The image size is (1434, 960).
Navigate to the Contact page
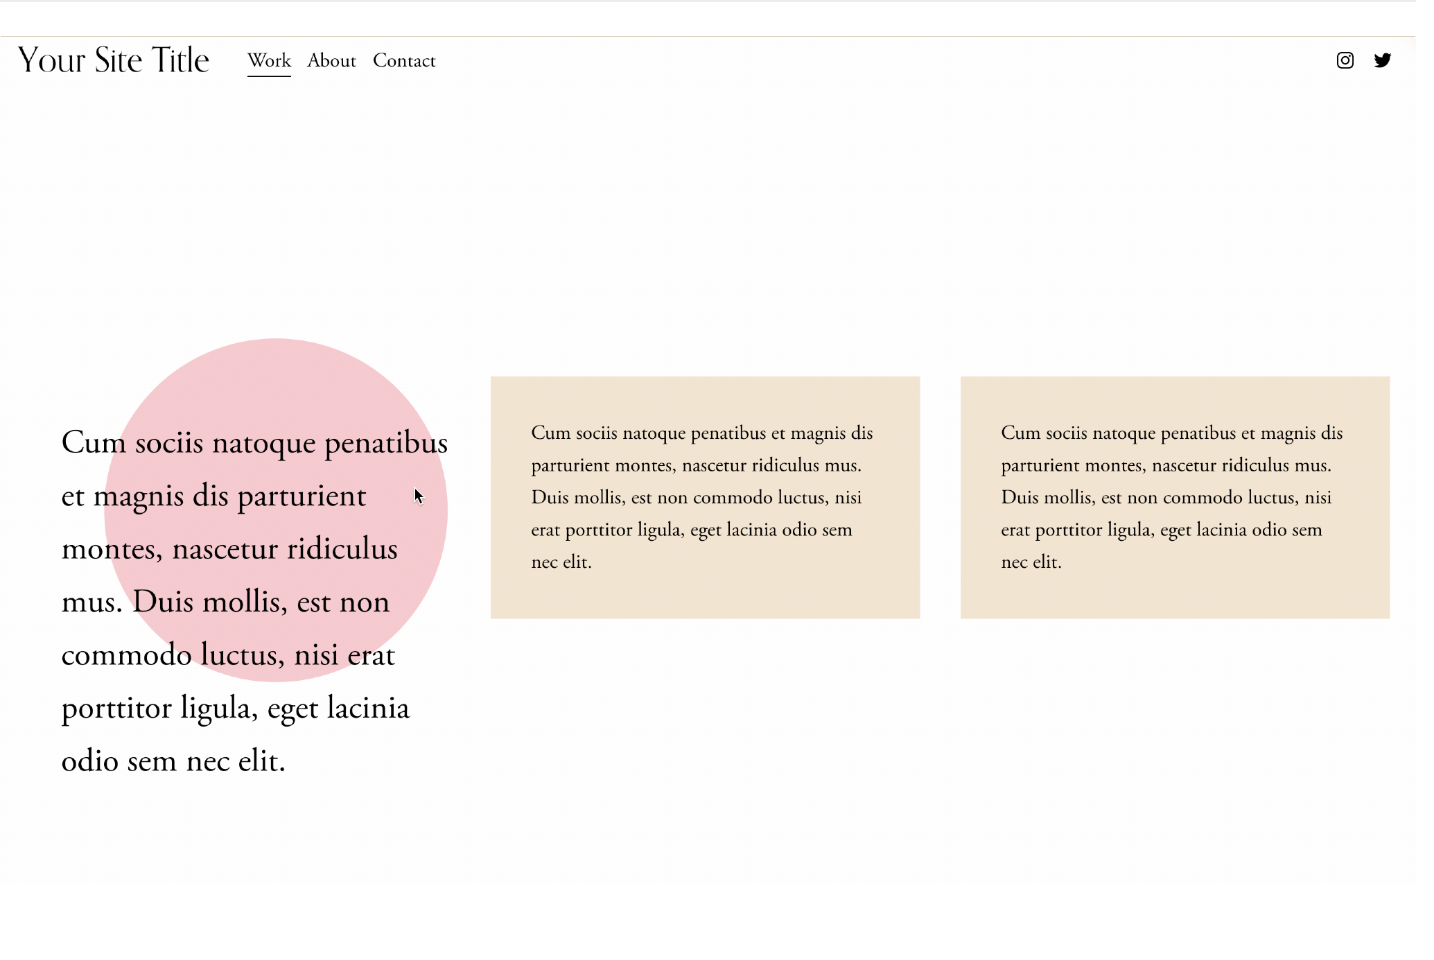(404, 61)
